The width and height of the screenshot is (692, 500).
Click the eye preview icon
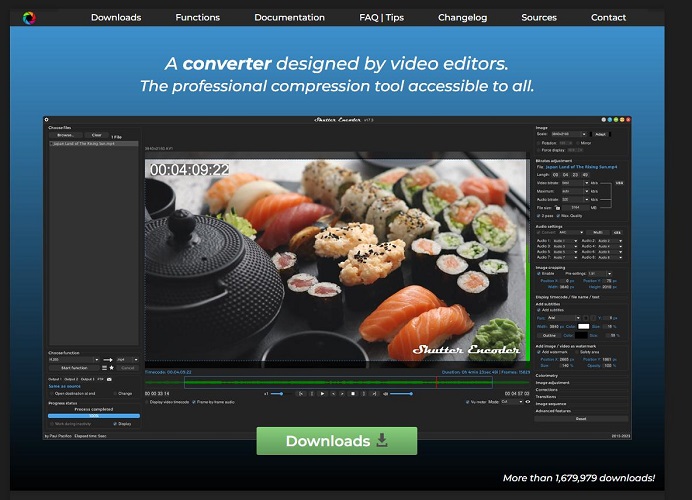[527, 402]
